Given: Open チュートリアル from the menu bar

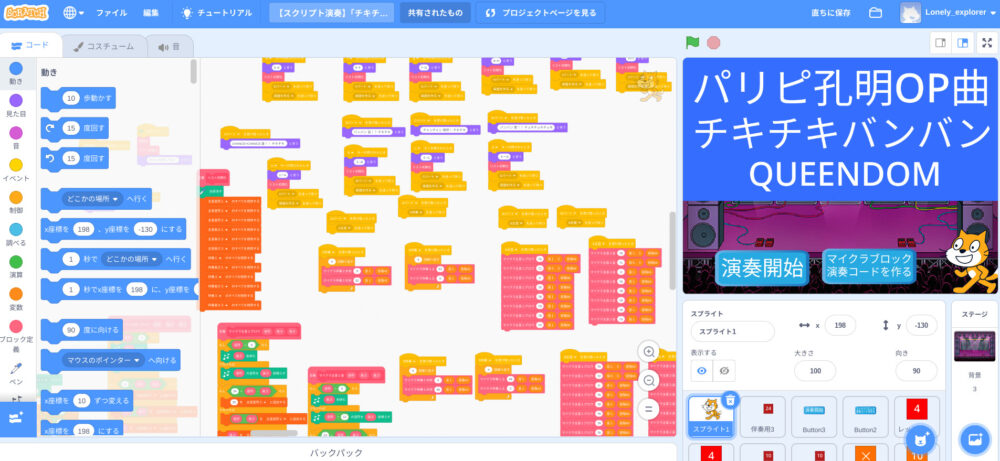Looking at the screenshot, I should (x=217, y=13).
